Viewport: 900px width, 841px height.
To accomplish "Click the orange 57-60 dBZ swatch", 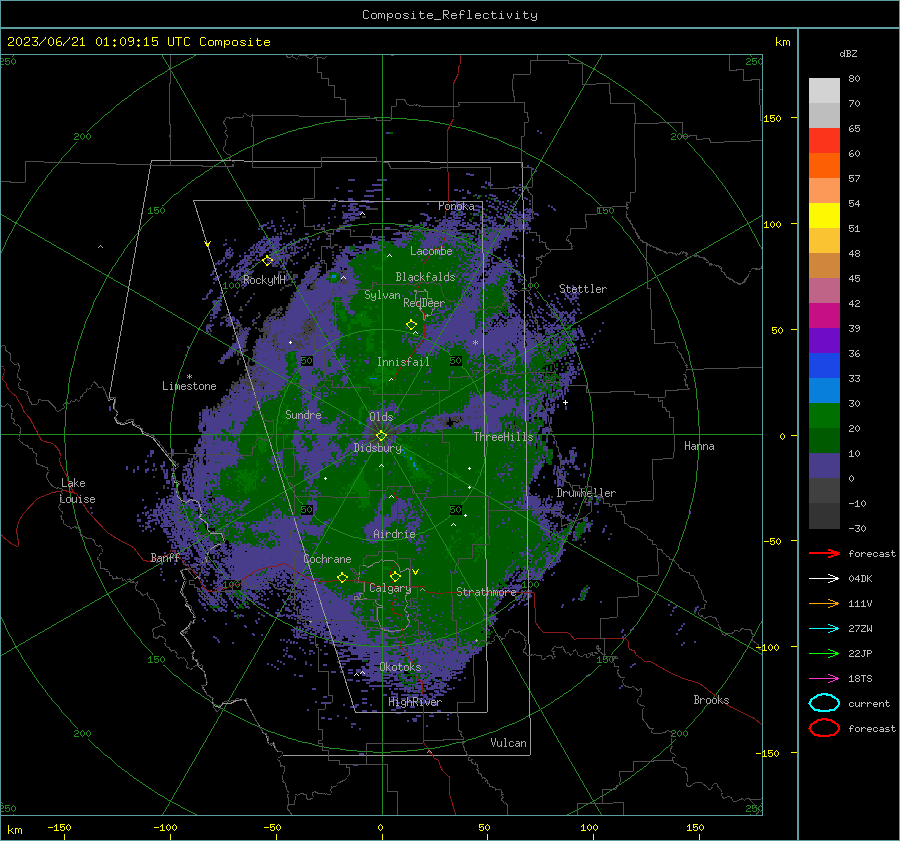I will 824,165.
